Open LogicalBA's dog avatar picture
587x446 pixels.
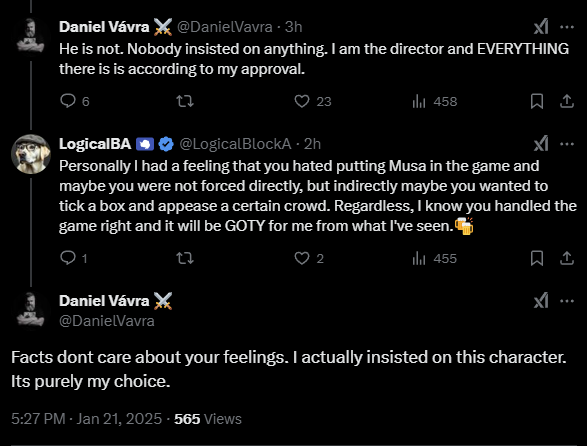[x=31, y=154]
